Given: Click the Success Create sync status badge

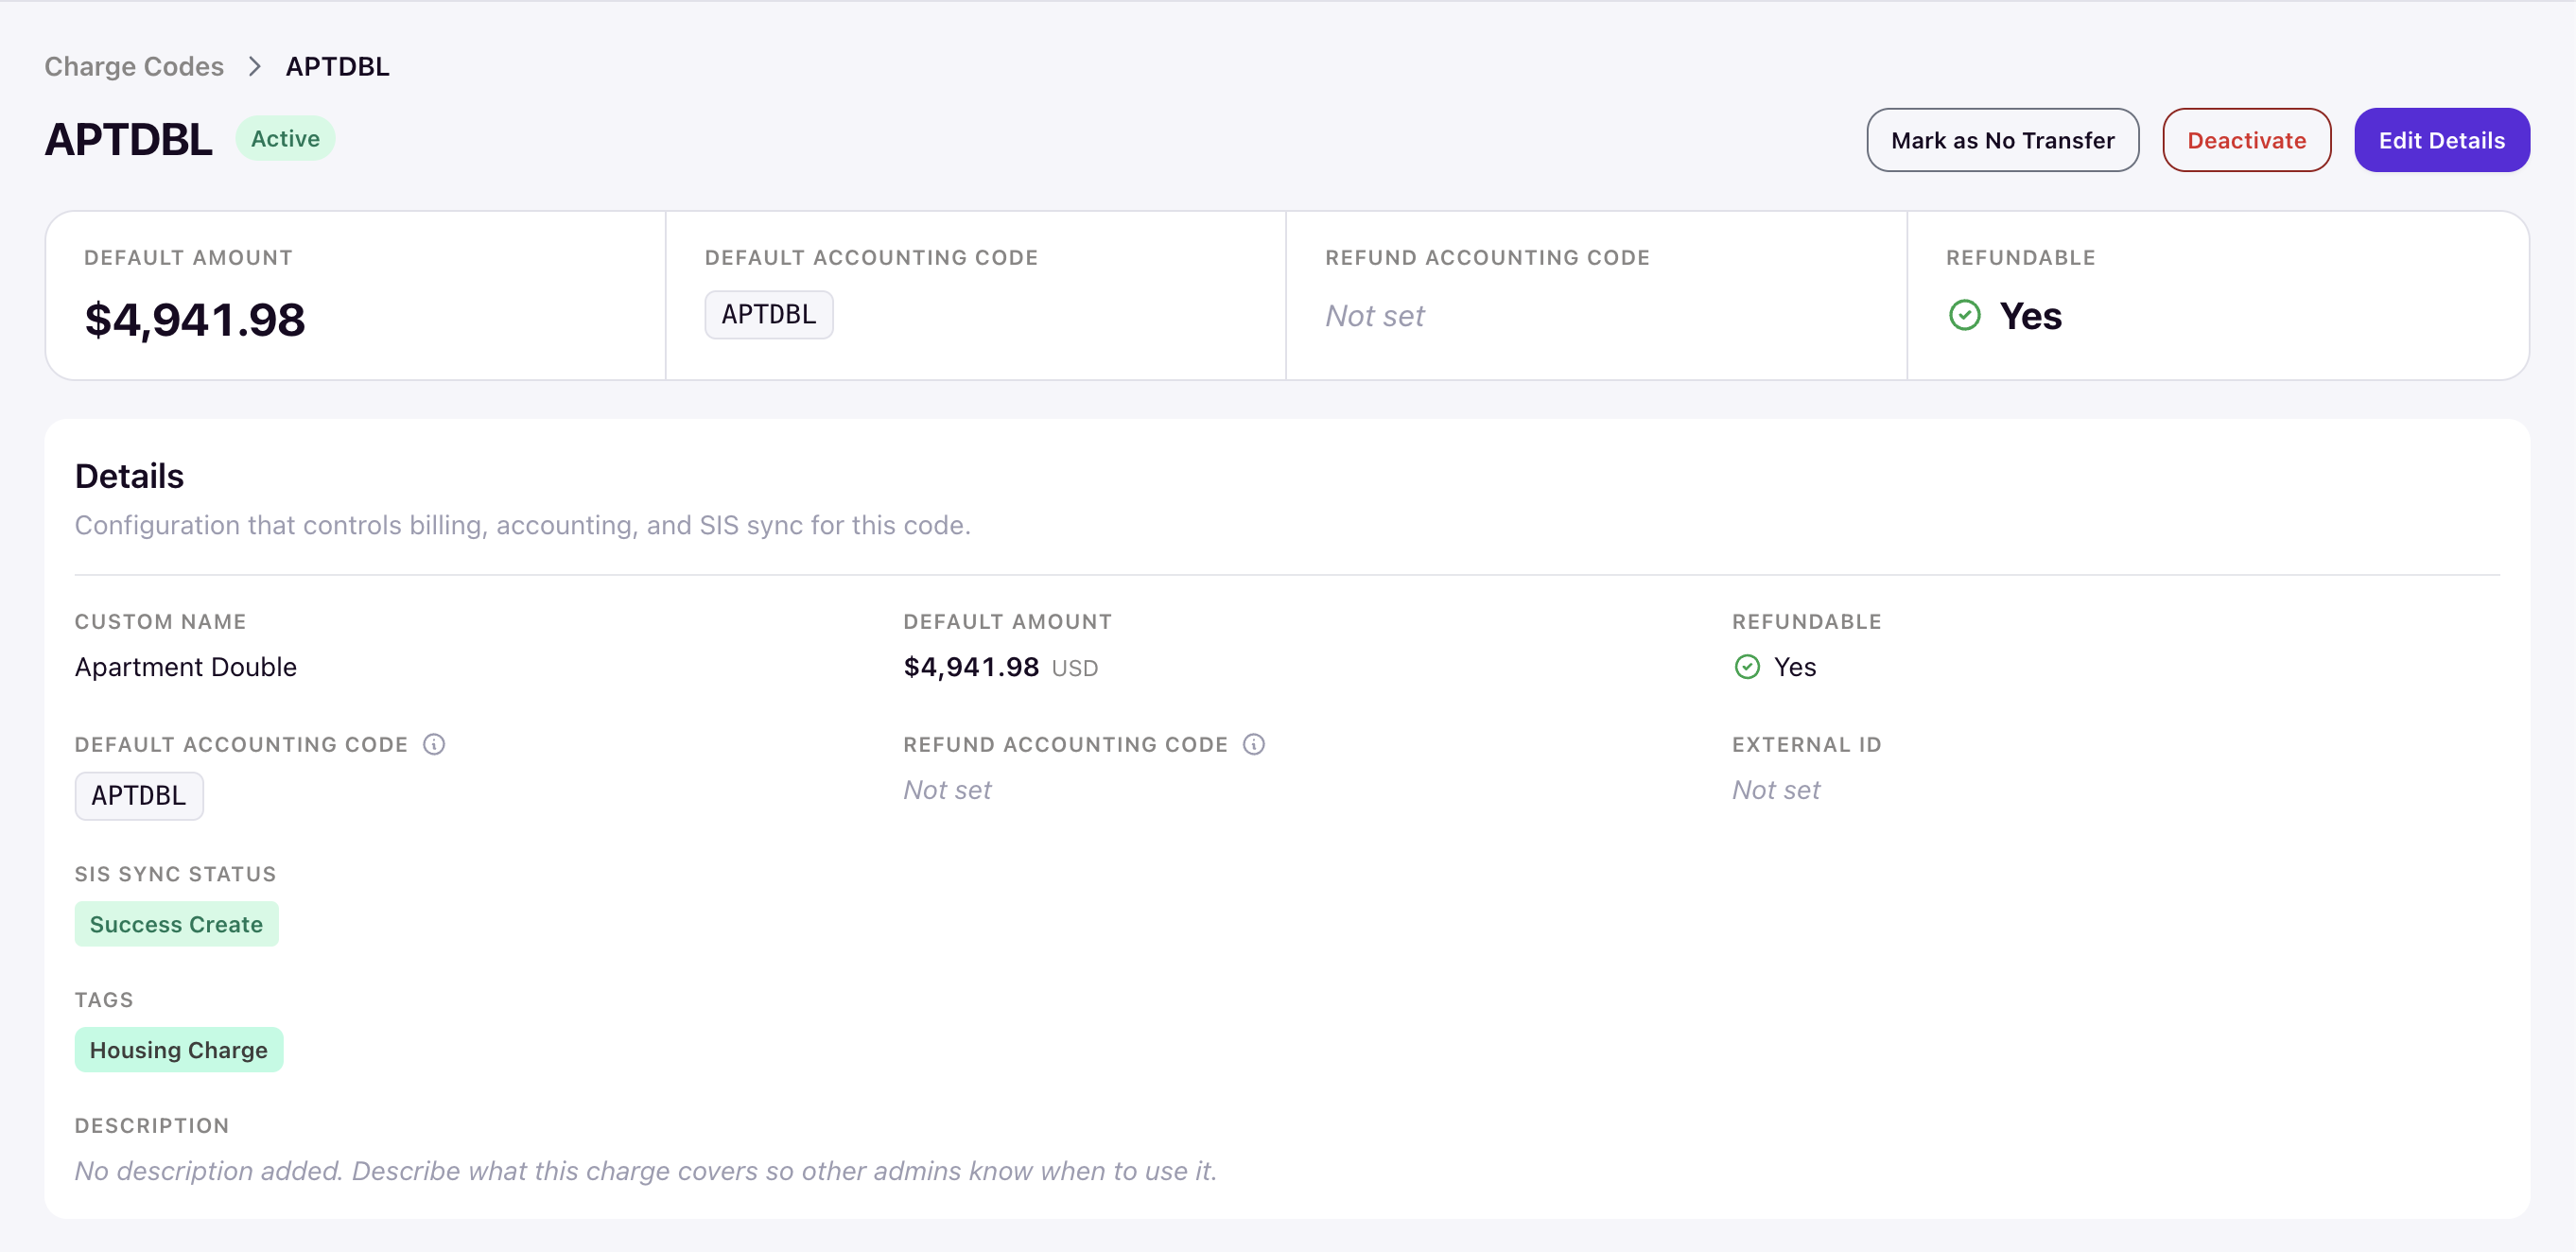Looking at the screenshot, I should (176, 924).
